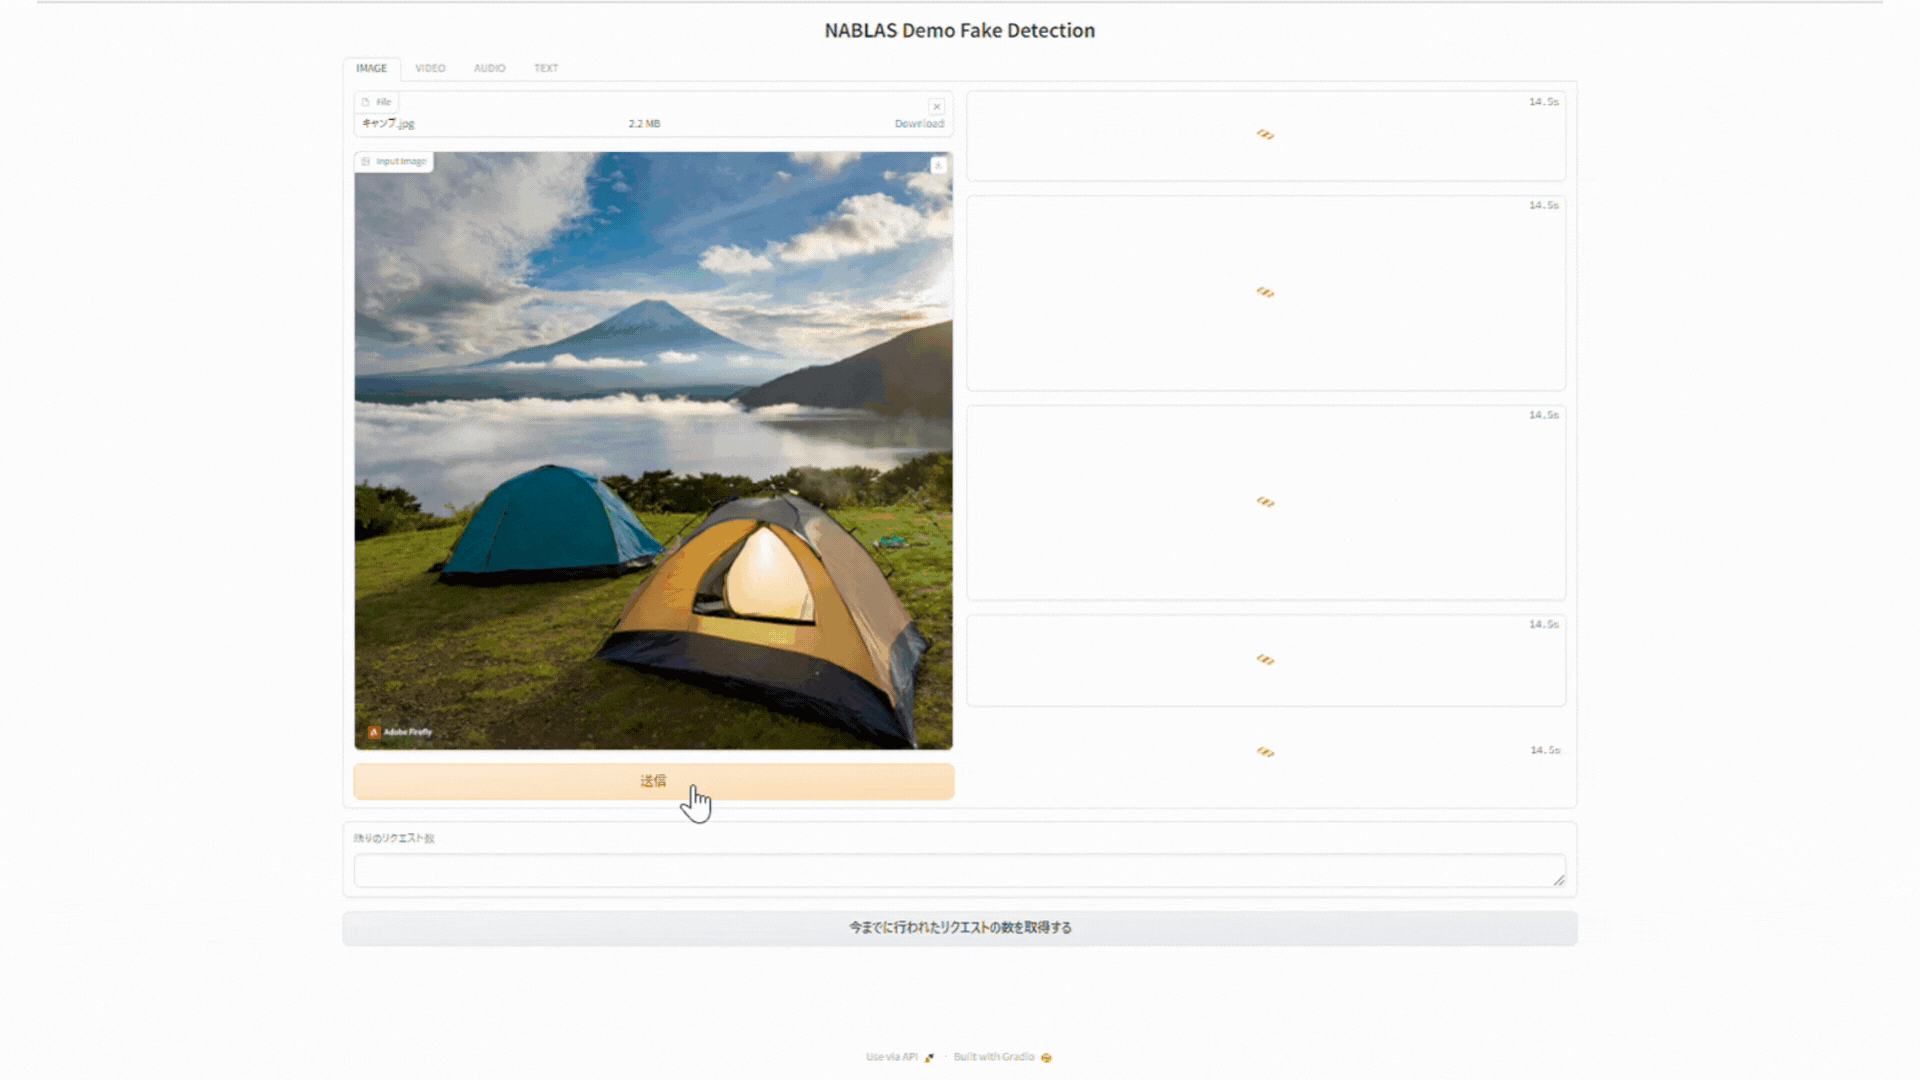Click the loading spinner in the second output panel

pyautogui.click(x=1265, y=293)
